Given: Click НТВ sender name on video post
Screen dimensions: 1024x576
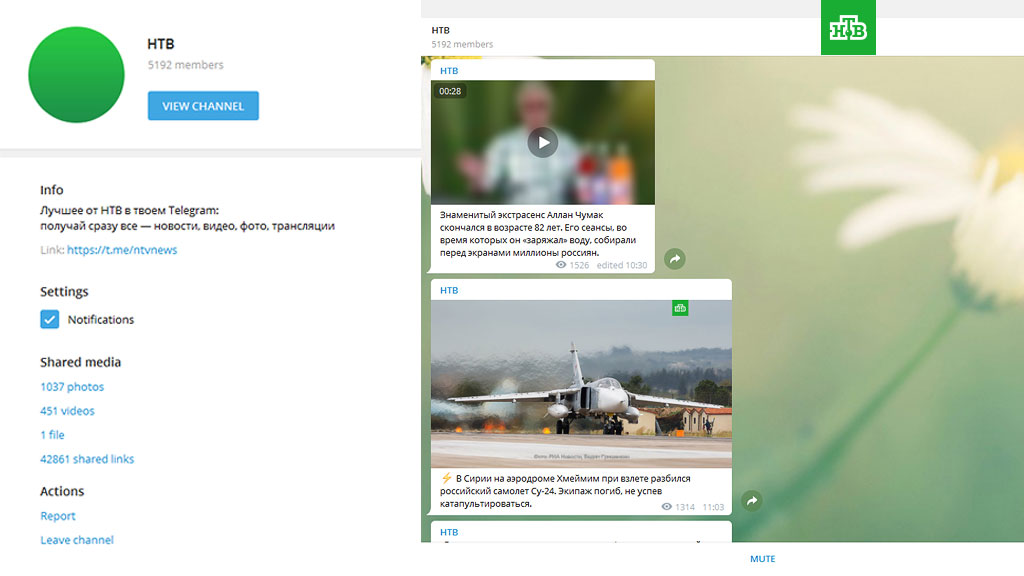Looking at the screenshot, I should point(449,71).
